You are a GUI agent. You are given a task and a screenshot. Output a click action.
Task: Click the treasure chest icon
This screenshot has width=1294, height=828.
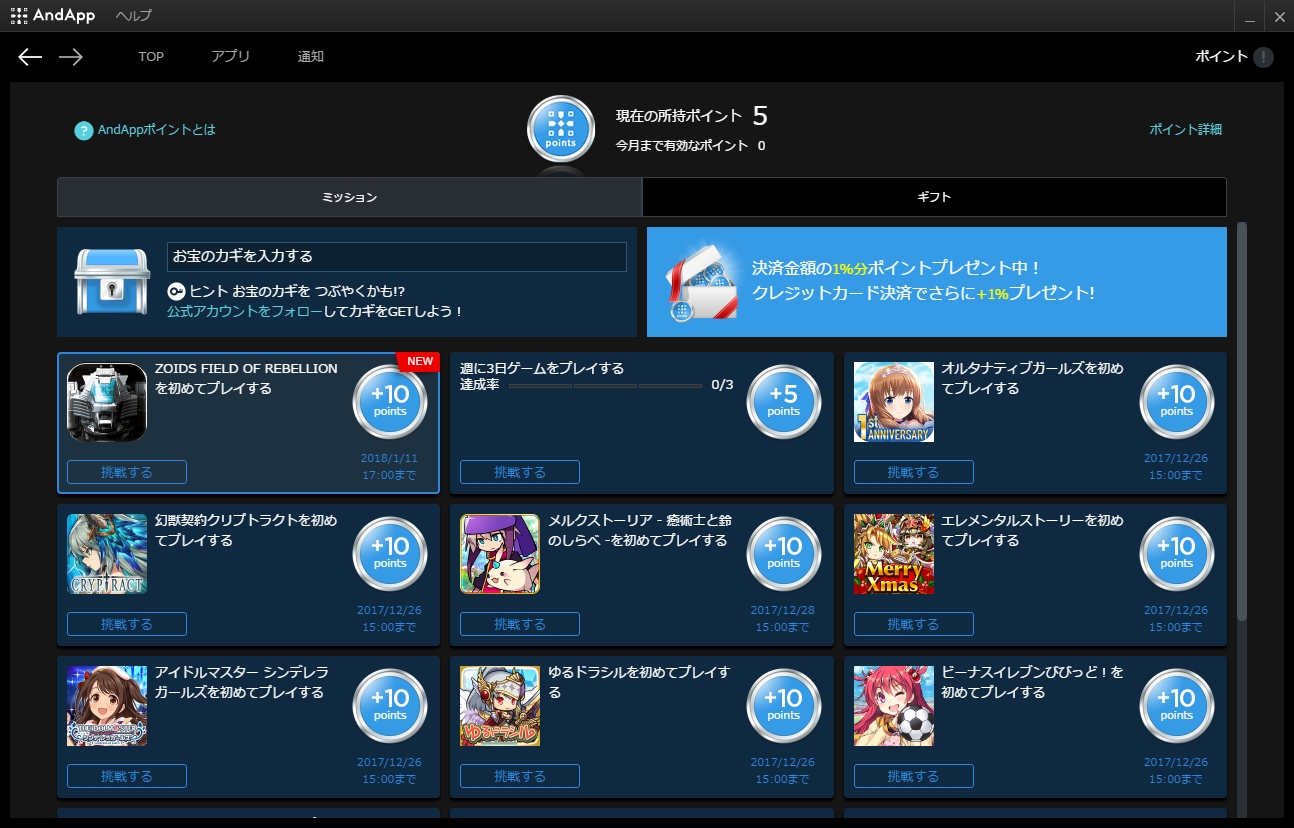click(x=112, y=282)
